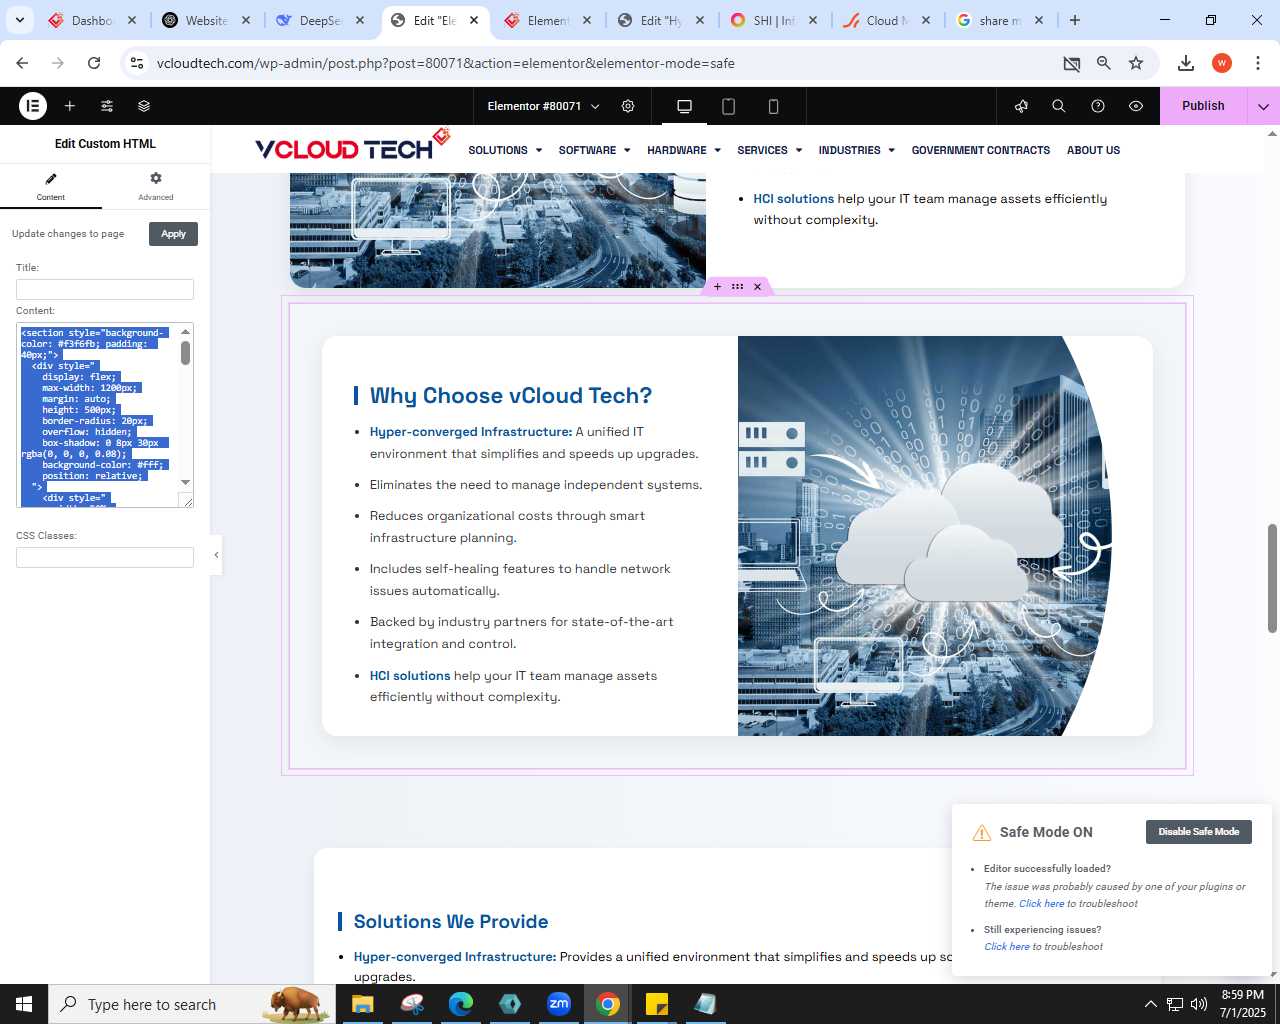
Task: Click the vCloud Tech logo
Action: tap(353, 146)
